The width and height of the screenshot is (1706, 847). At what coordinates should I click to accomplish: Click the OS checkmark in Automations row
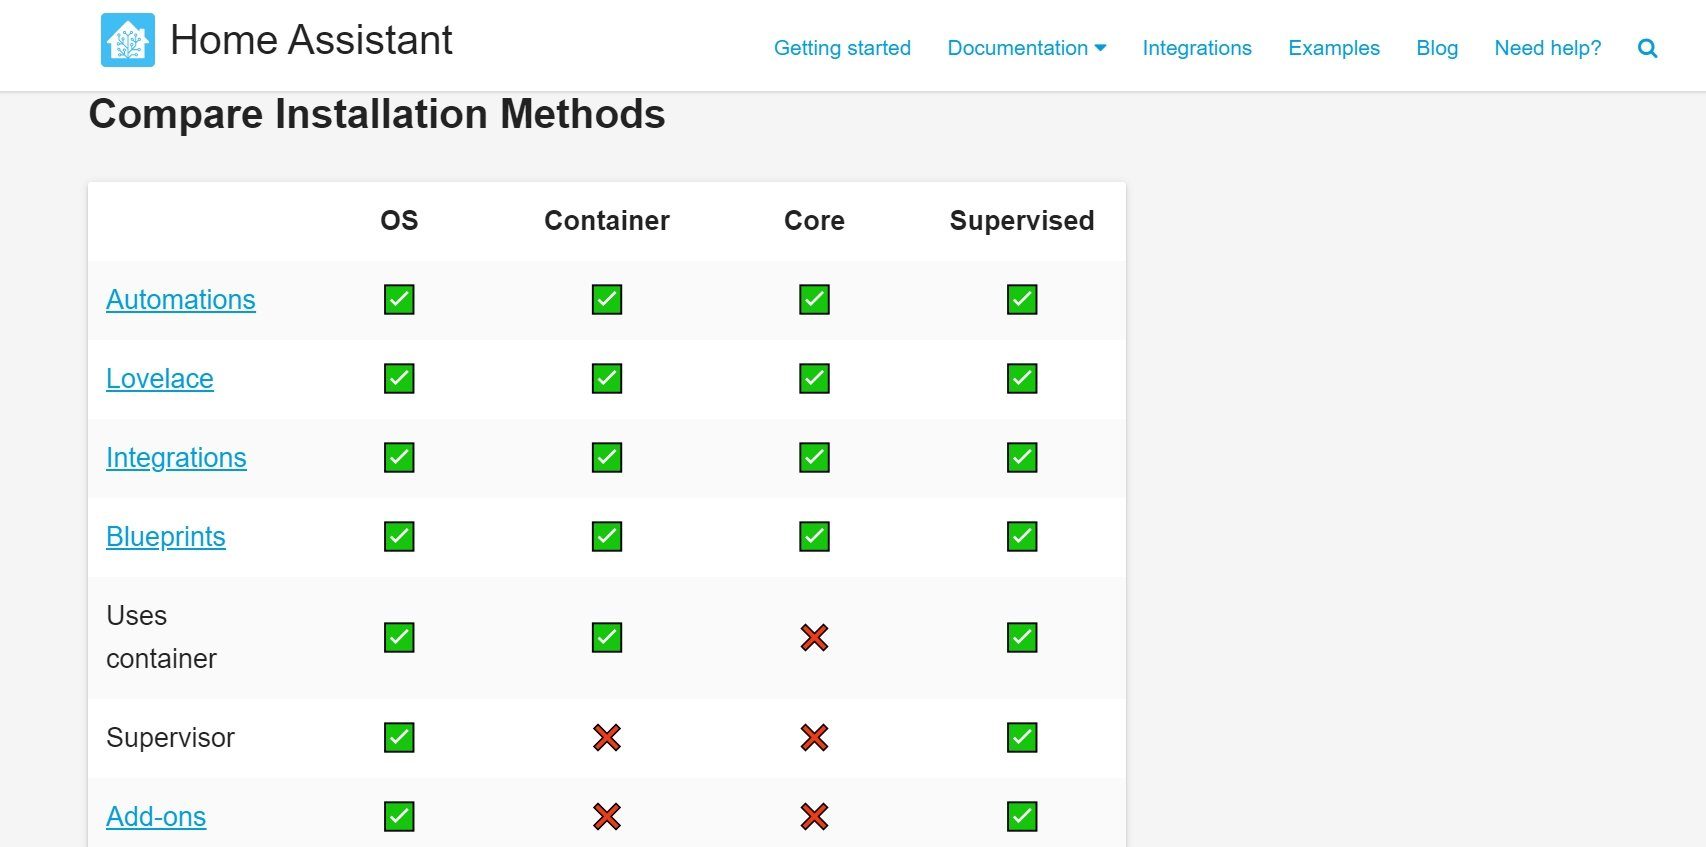pyautogui.click(x=399, y=299)
